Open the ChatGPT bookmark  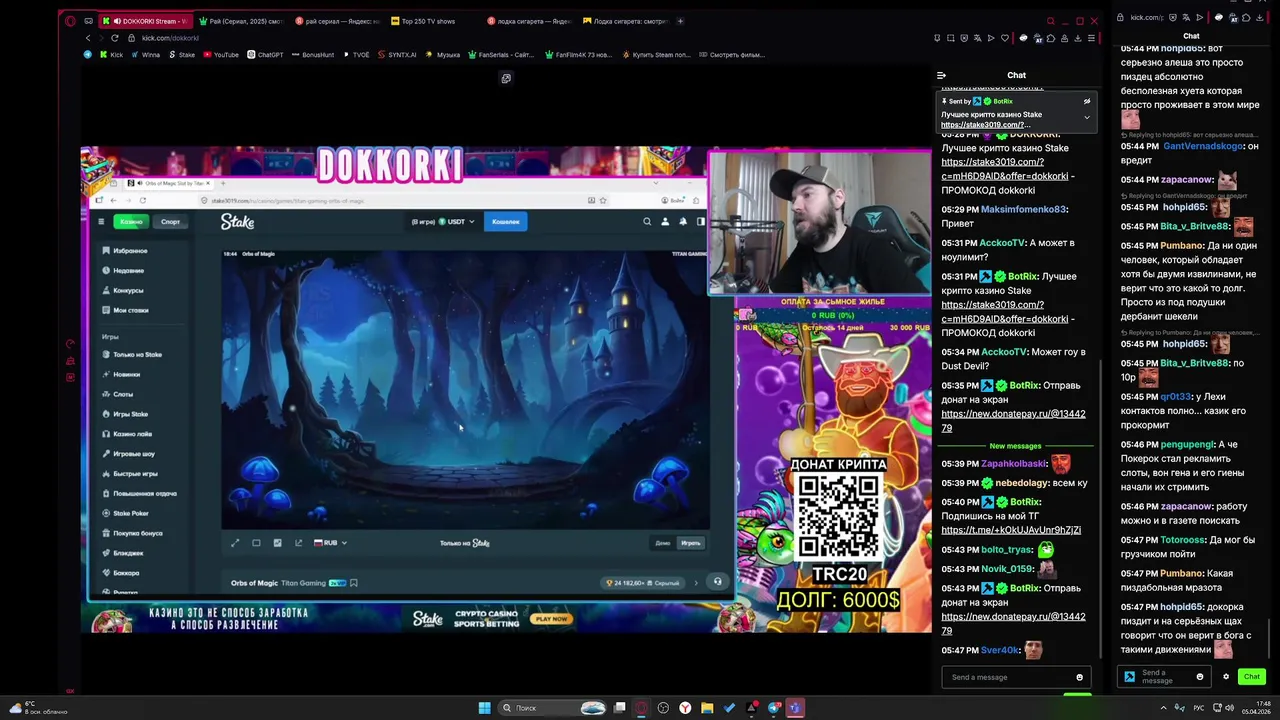pos(265,55)
